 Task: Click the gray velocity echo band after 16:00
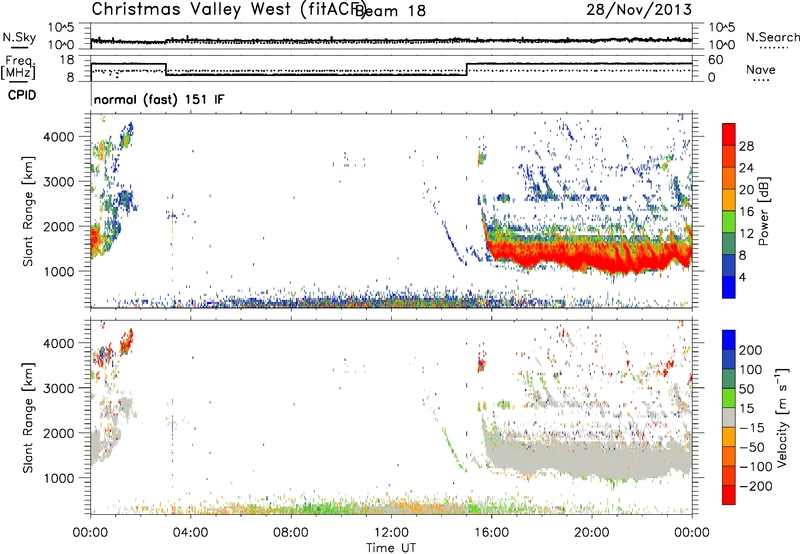click(x=587, y=459)
